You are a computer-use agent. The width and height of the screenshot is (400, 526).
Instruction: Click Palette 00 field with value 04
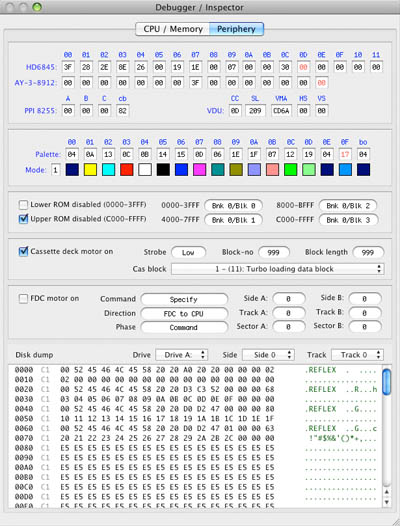71,154
